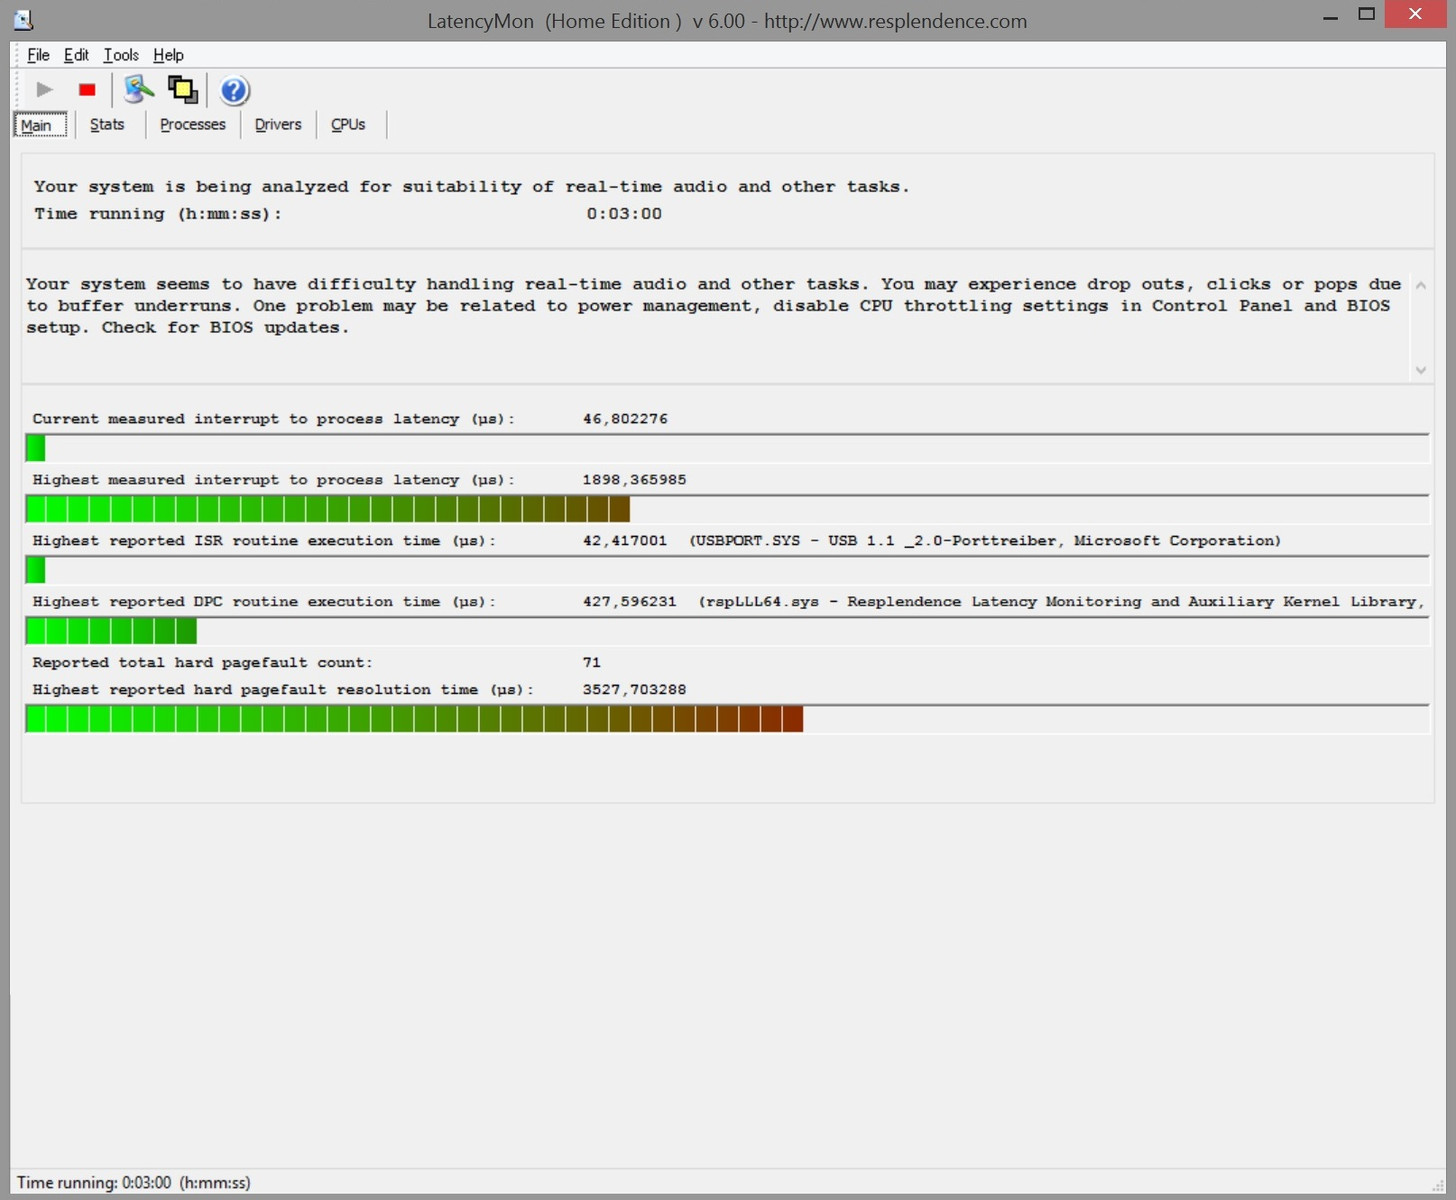Click the resize grip in the window corner
This screenshot has width=1456, height=1200.
tap(1438, 1186)
